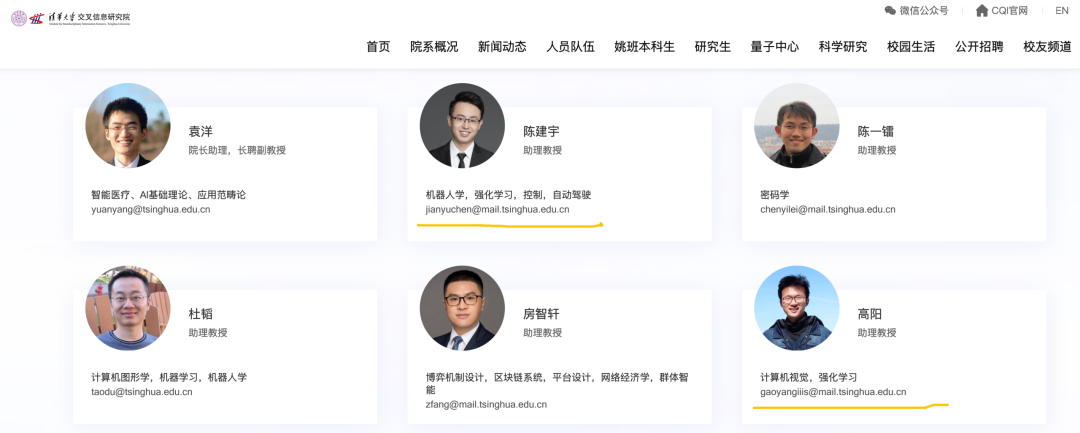1080x433 pixels.
Task: Open 陈建宇's profile photo
Action: (x=462, y=126)
